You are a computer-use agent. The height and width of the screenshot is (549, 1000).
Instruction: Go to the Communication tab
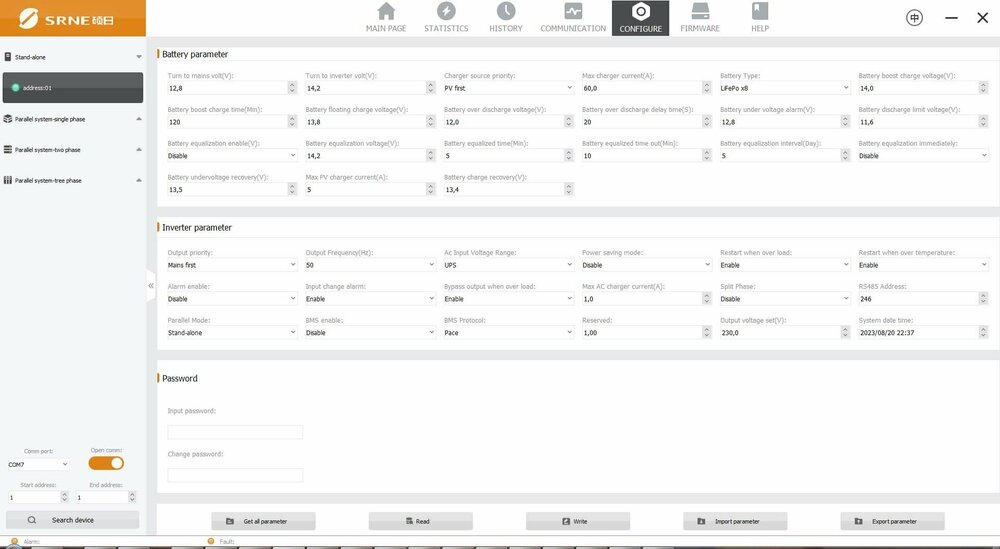click(573, 18)
